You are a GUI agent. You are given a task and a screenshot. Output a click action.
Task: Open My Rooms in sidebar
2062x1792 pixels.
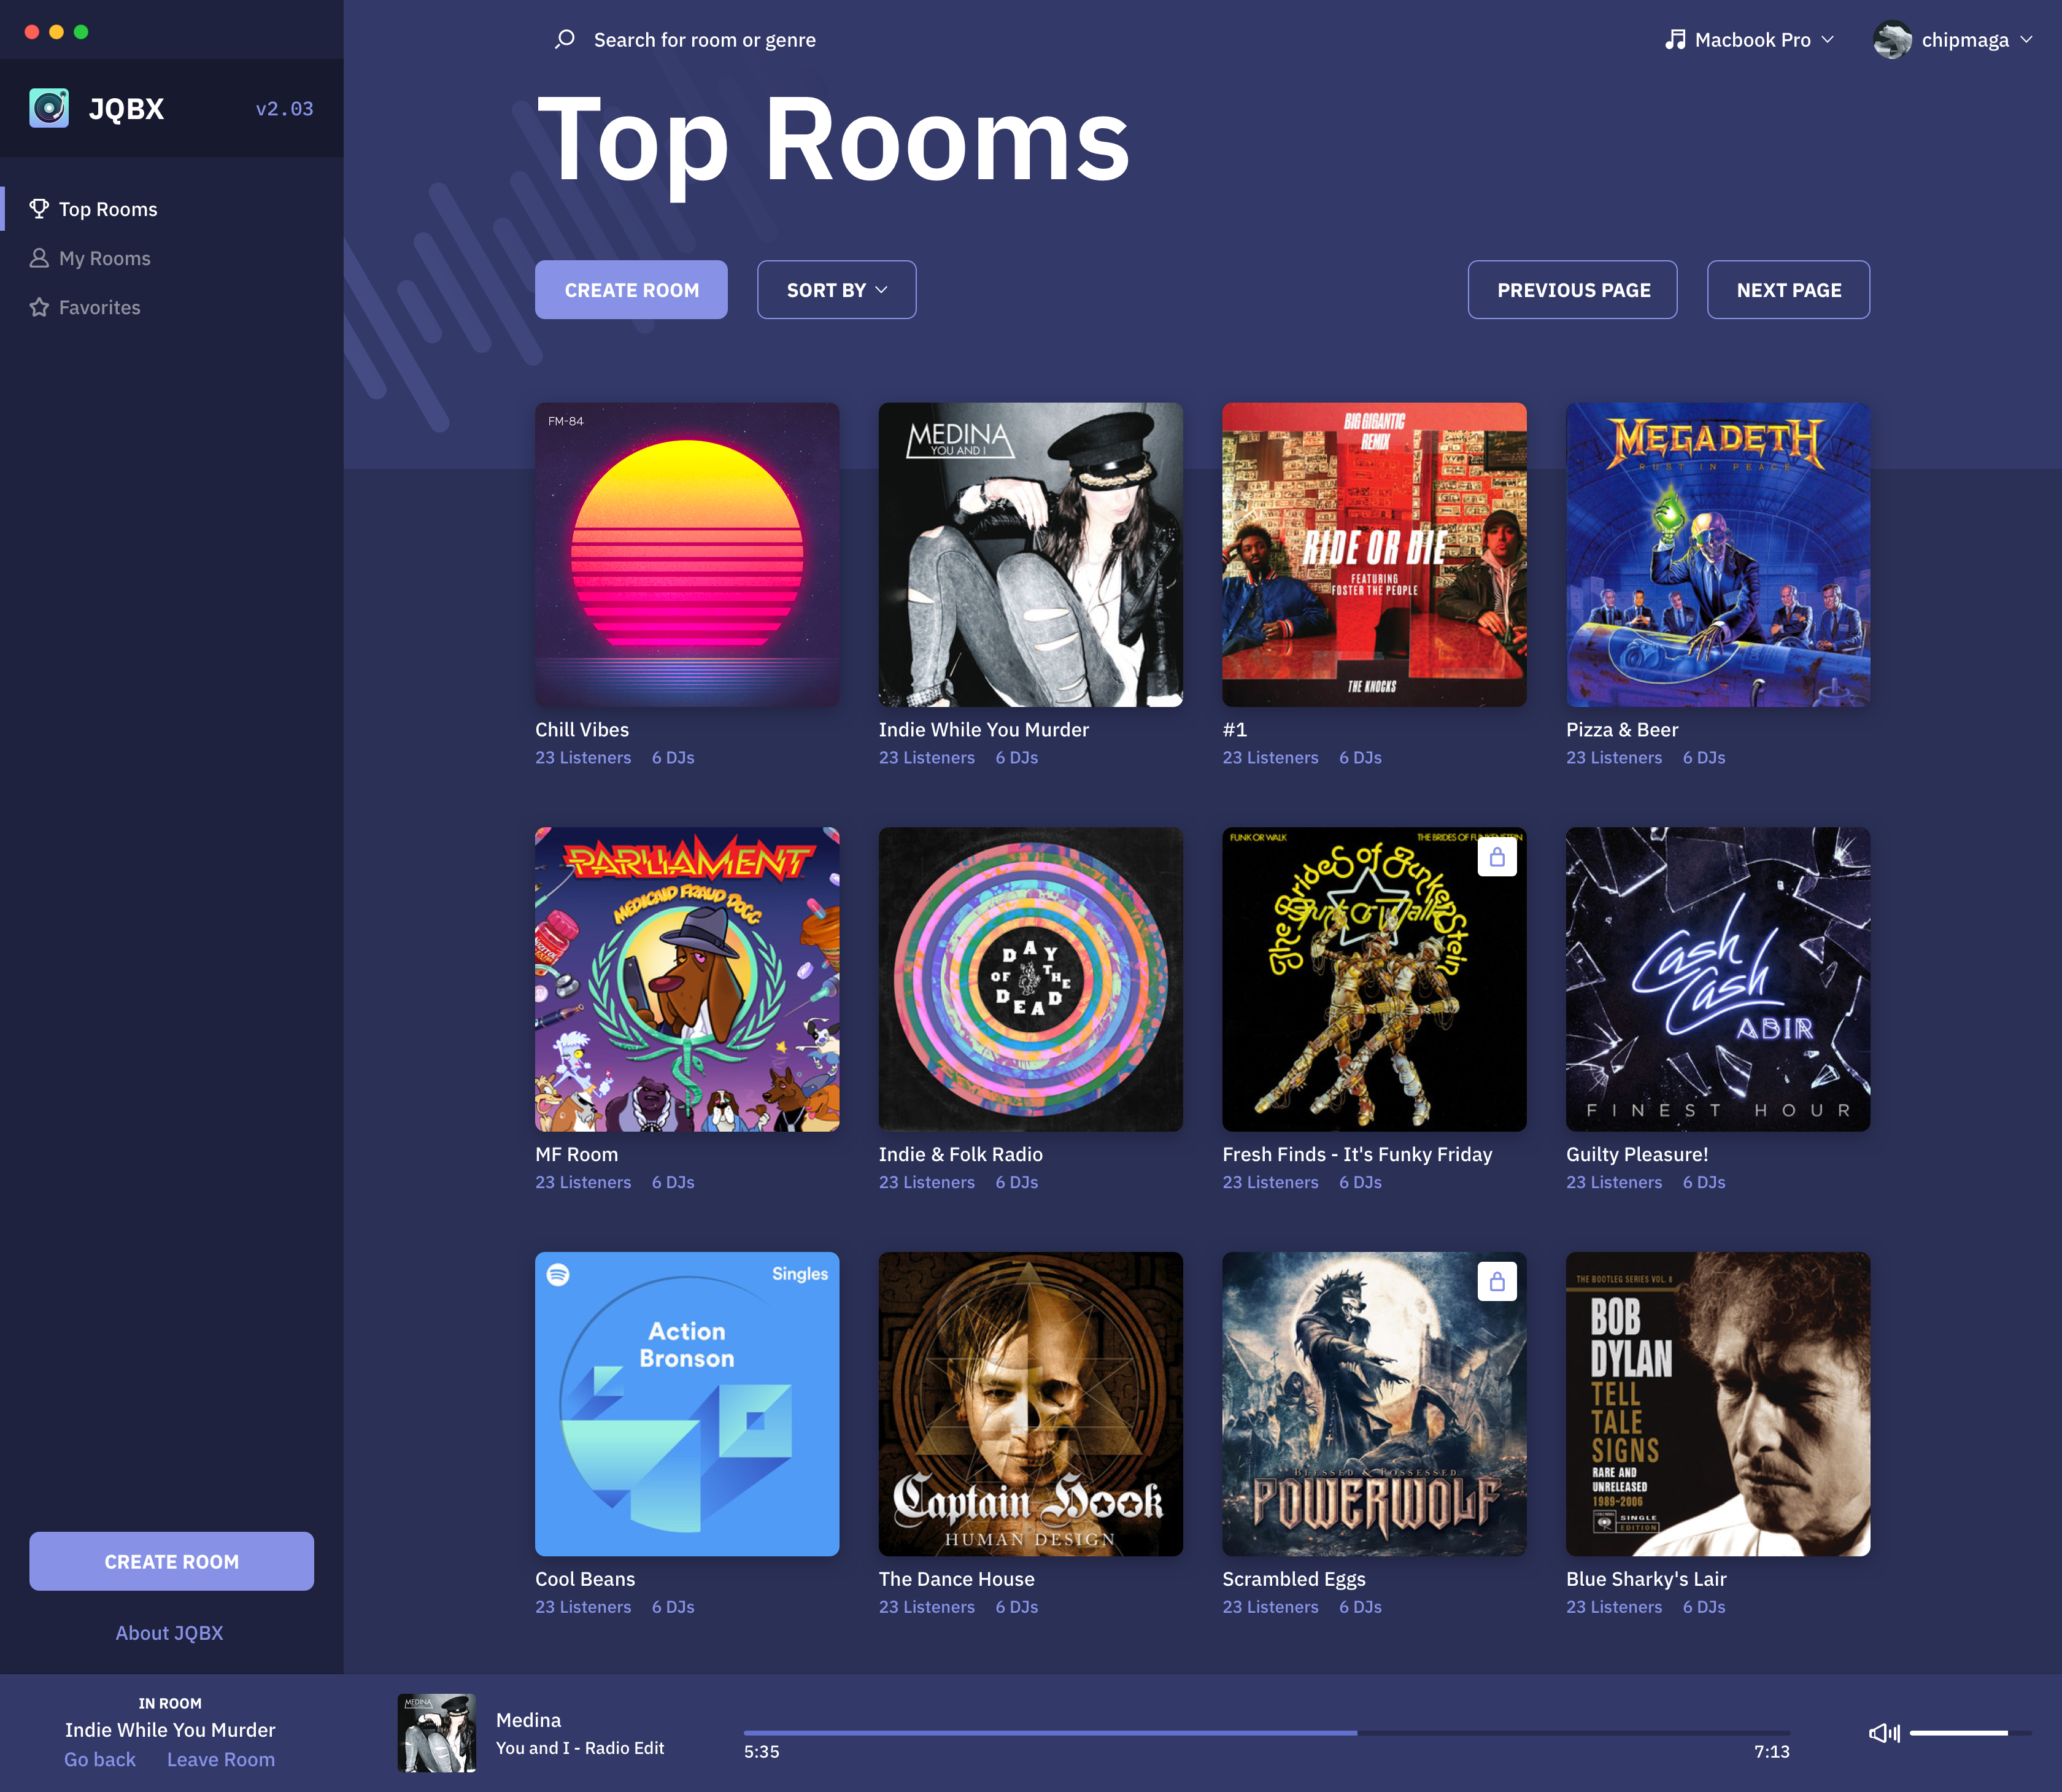(x=105, y=257)
